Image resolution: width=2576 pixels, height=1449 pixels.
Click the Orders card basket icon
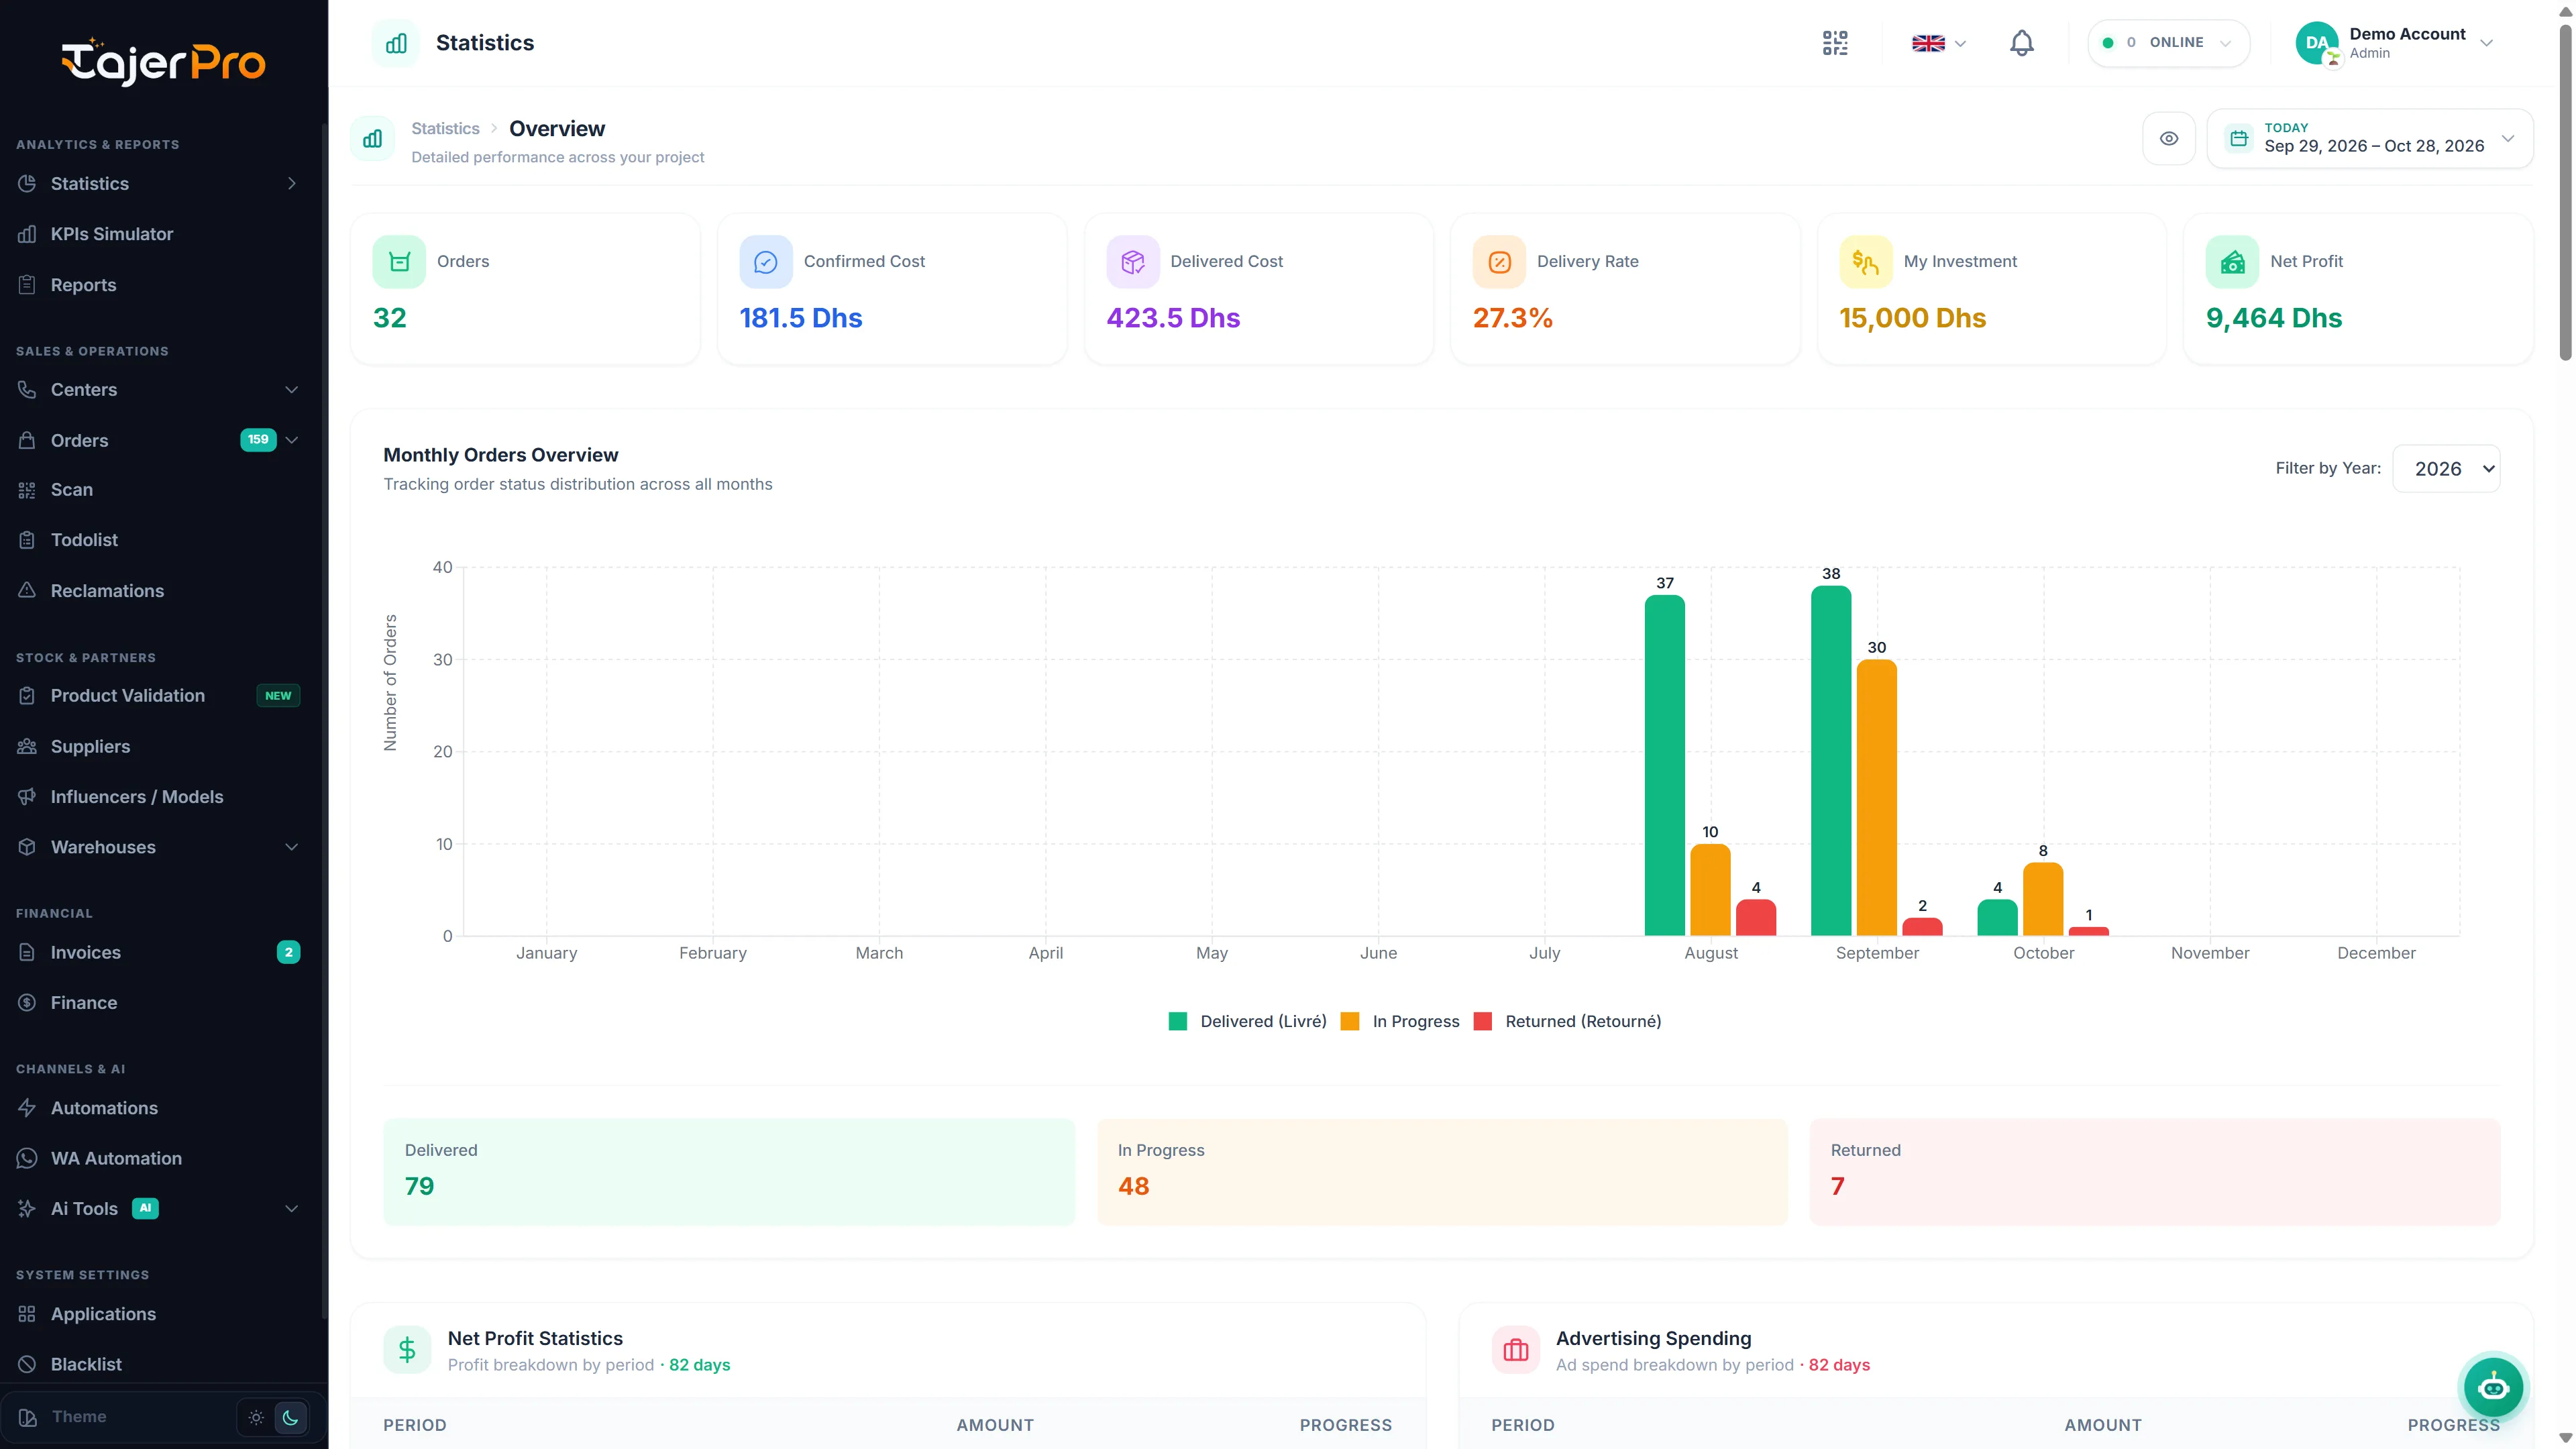coord(399,262)
